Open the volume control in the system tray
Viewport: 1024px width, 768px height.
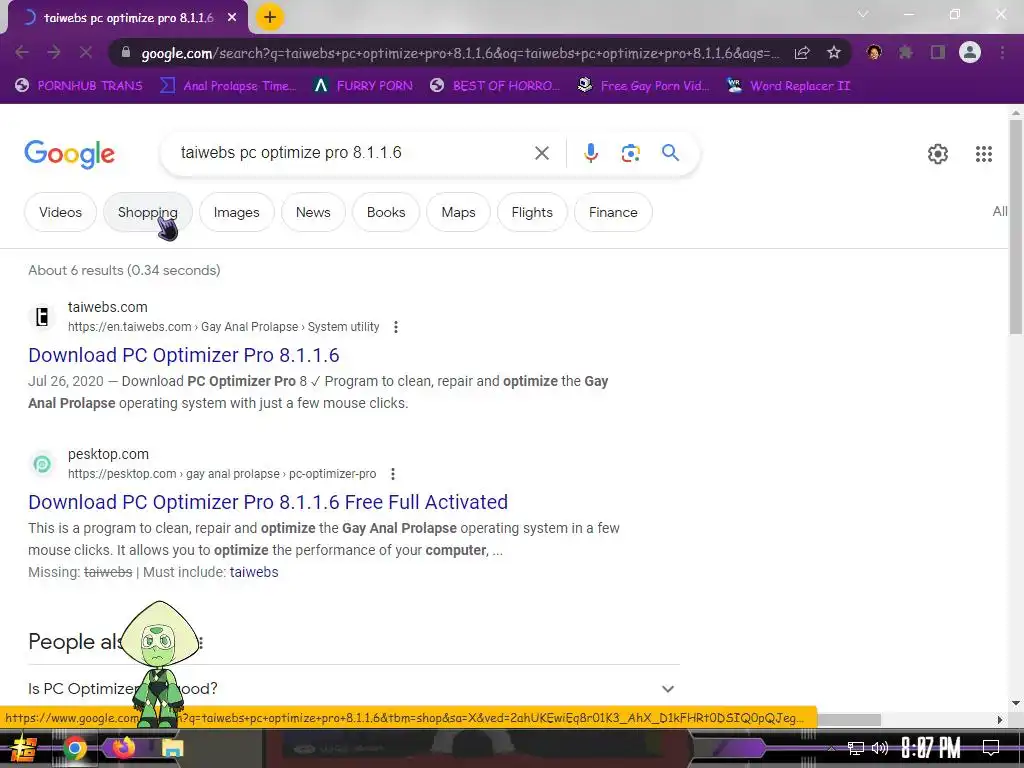coord(880,748)
